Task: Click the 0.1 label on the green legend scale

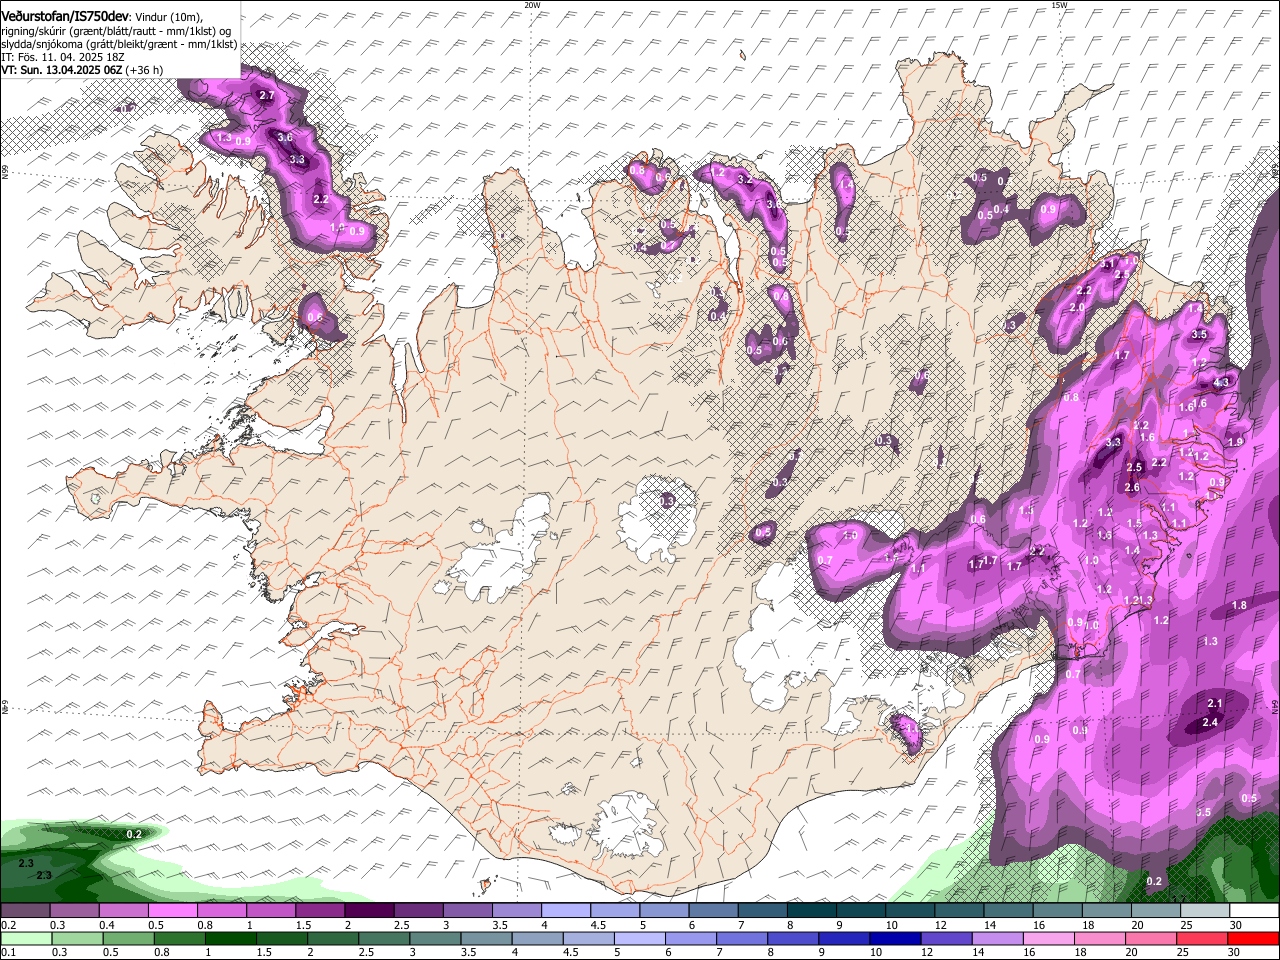Action: (7, 953)
